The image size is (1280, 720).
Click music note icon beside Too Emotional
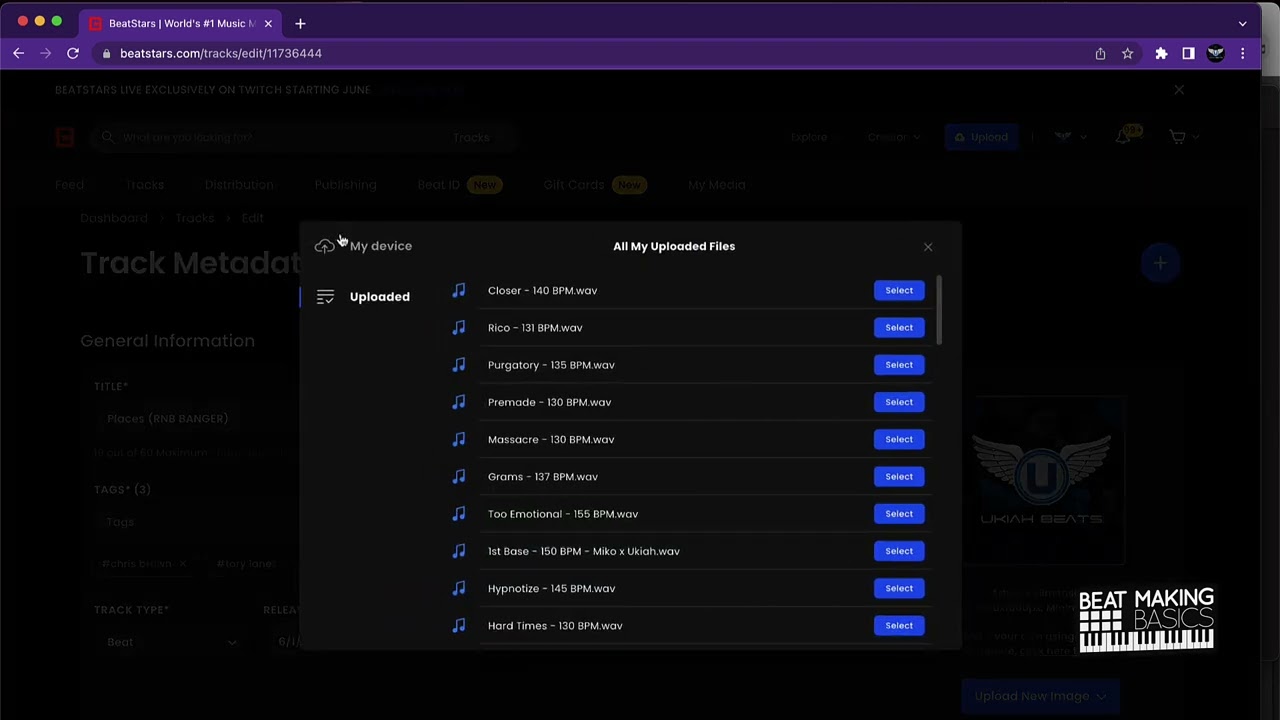point(459,514)
